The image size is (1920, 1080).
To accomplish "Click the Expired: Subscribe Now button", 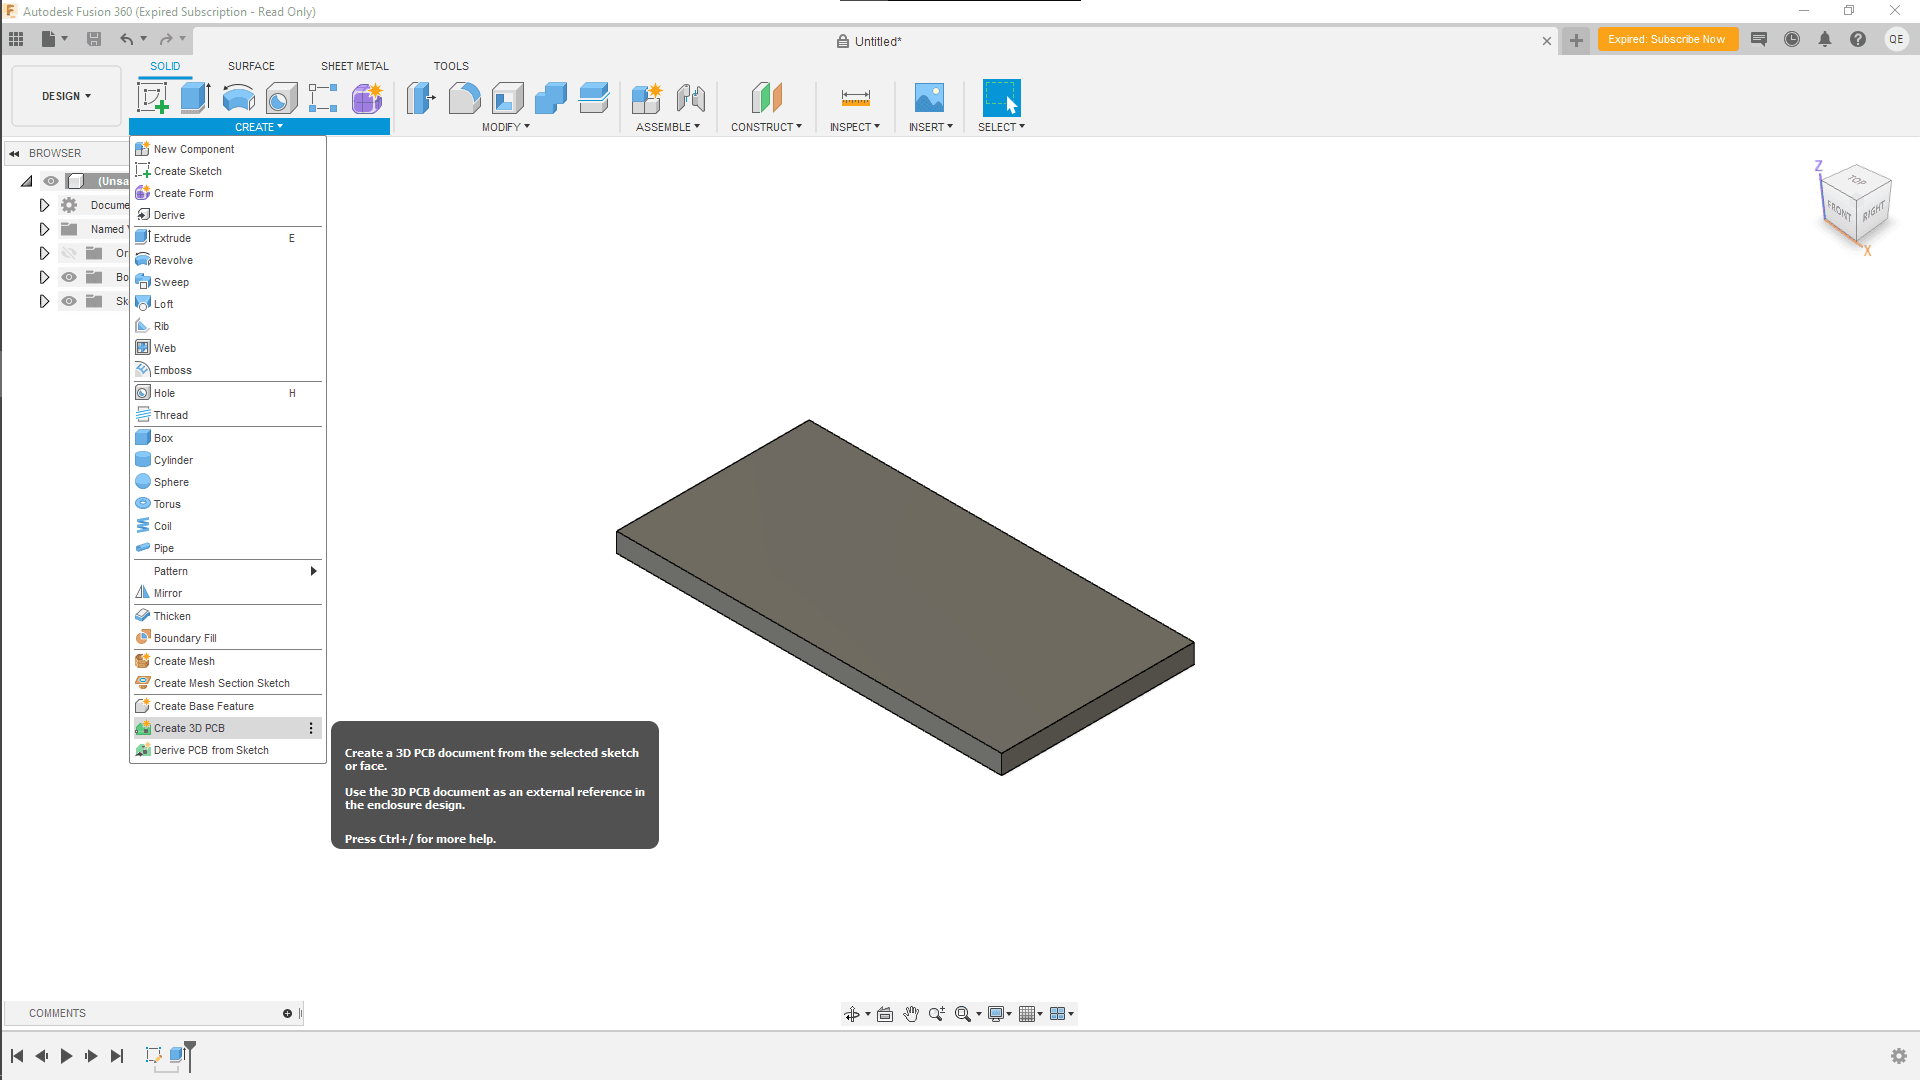I will coord(1668,39).
